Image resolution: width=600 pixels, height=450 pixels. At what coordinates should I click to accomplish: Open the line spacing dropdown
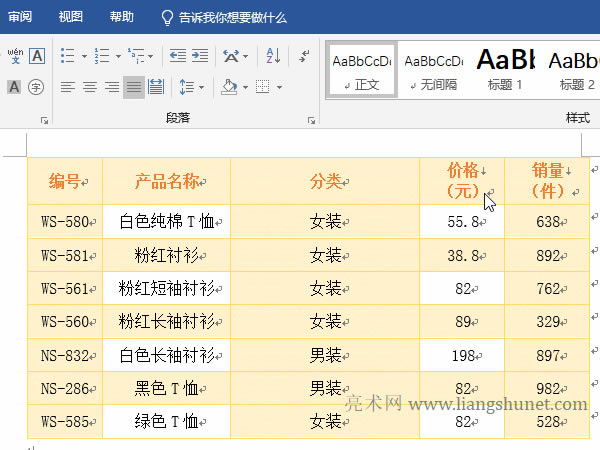[192, 87]
